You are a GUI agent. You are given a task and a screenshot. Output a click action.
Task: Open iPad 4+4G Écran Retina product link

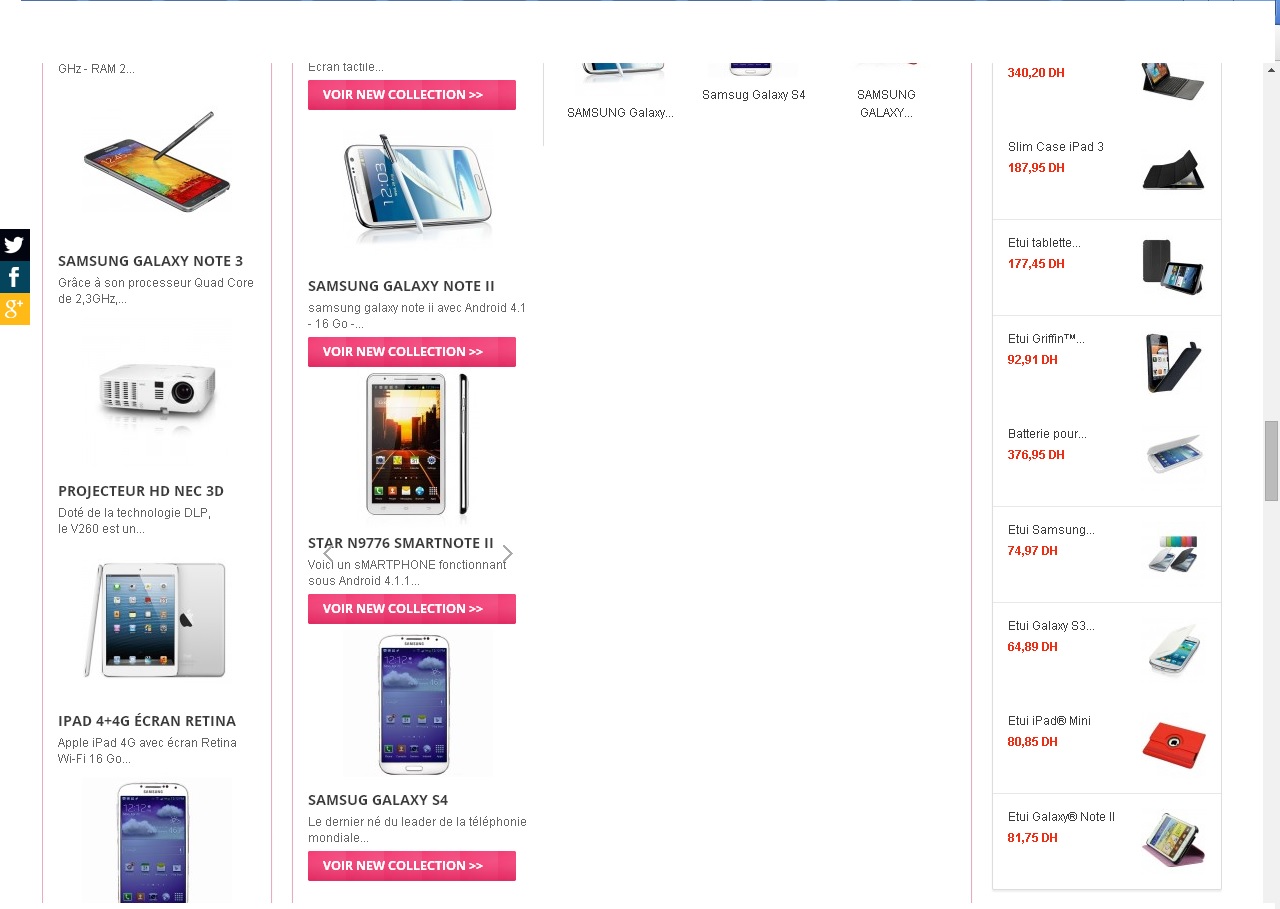pyautogui.click(x=147, y=721)
